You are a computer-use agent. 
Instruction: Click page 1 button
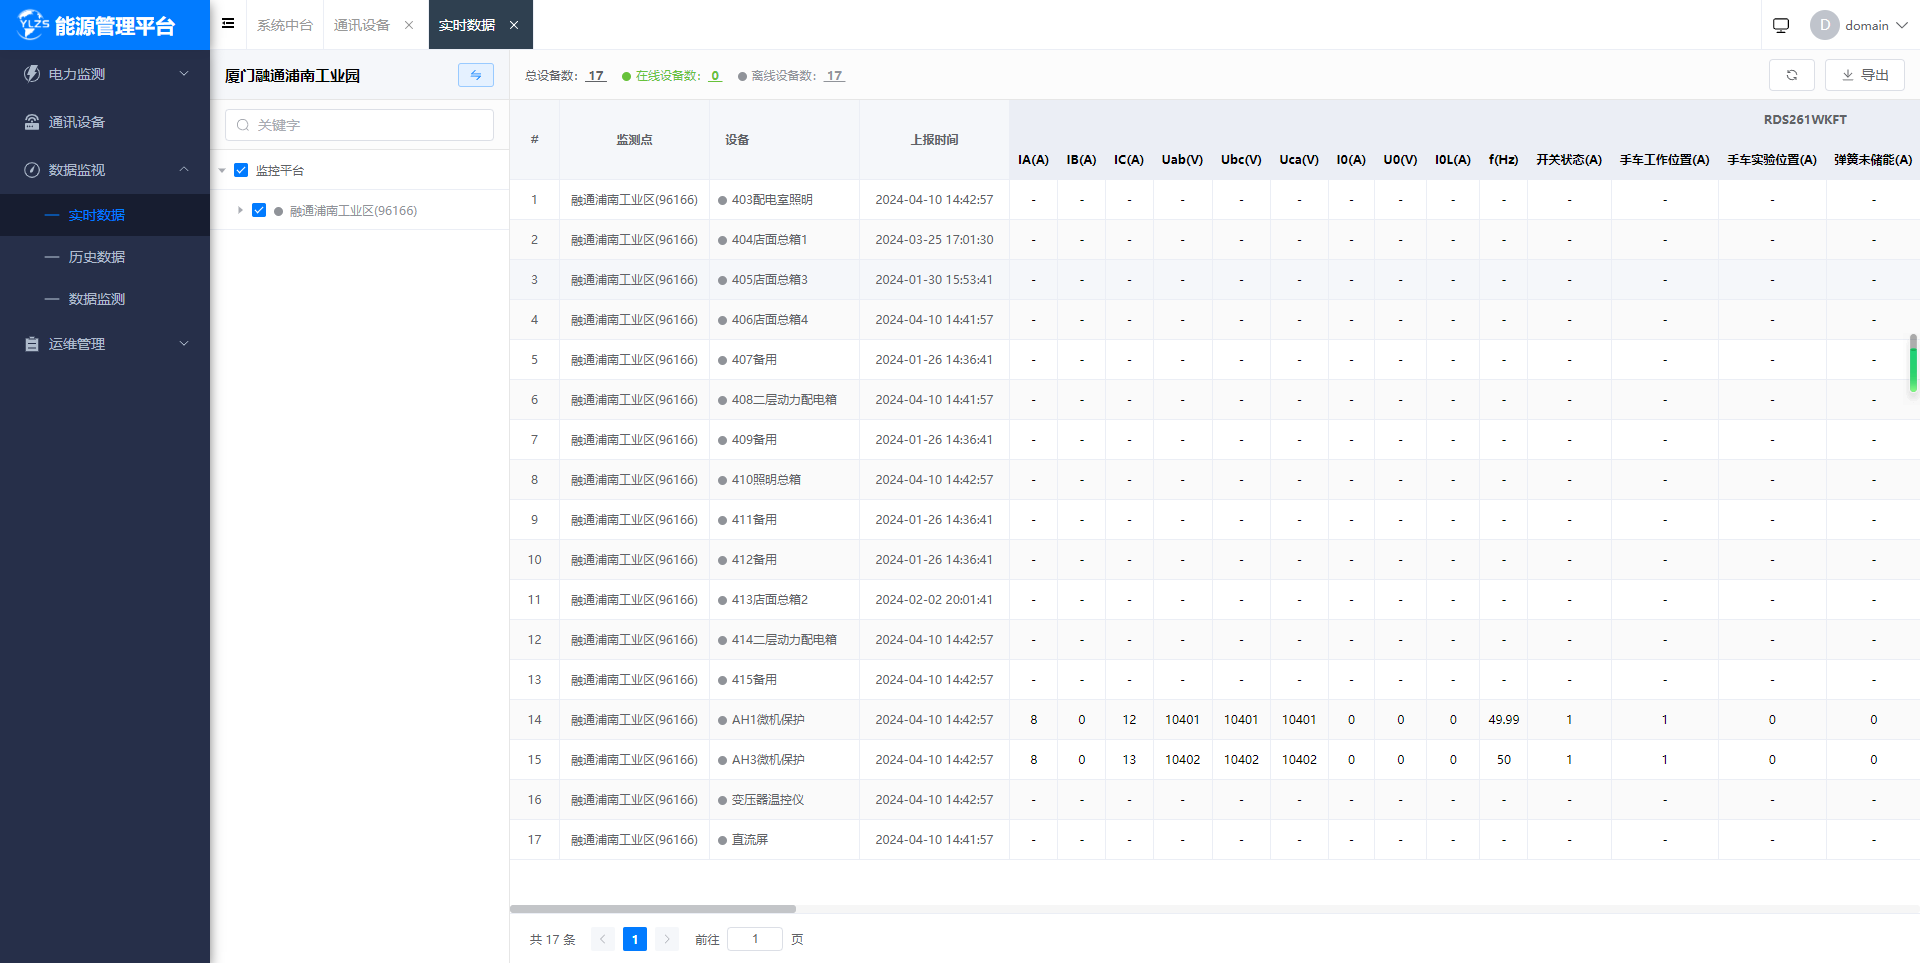click(x=635, y=939)
